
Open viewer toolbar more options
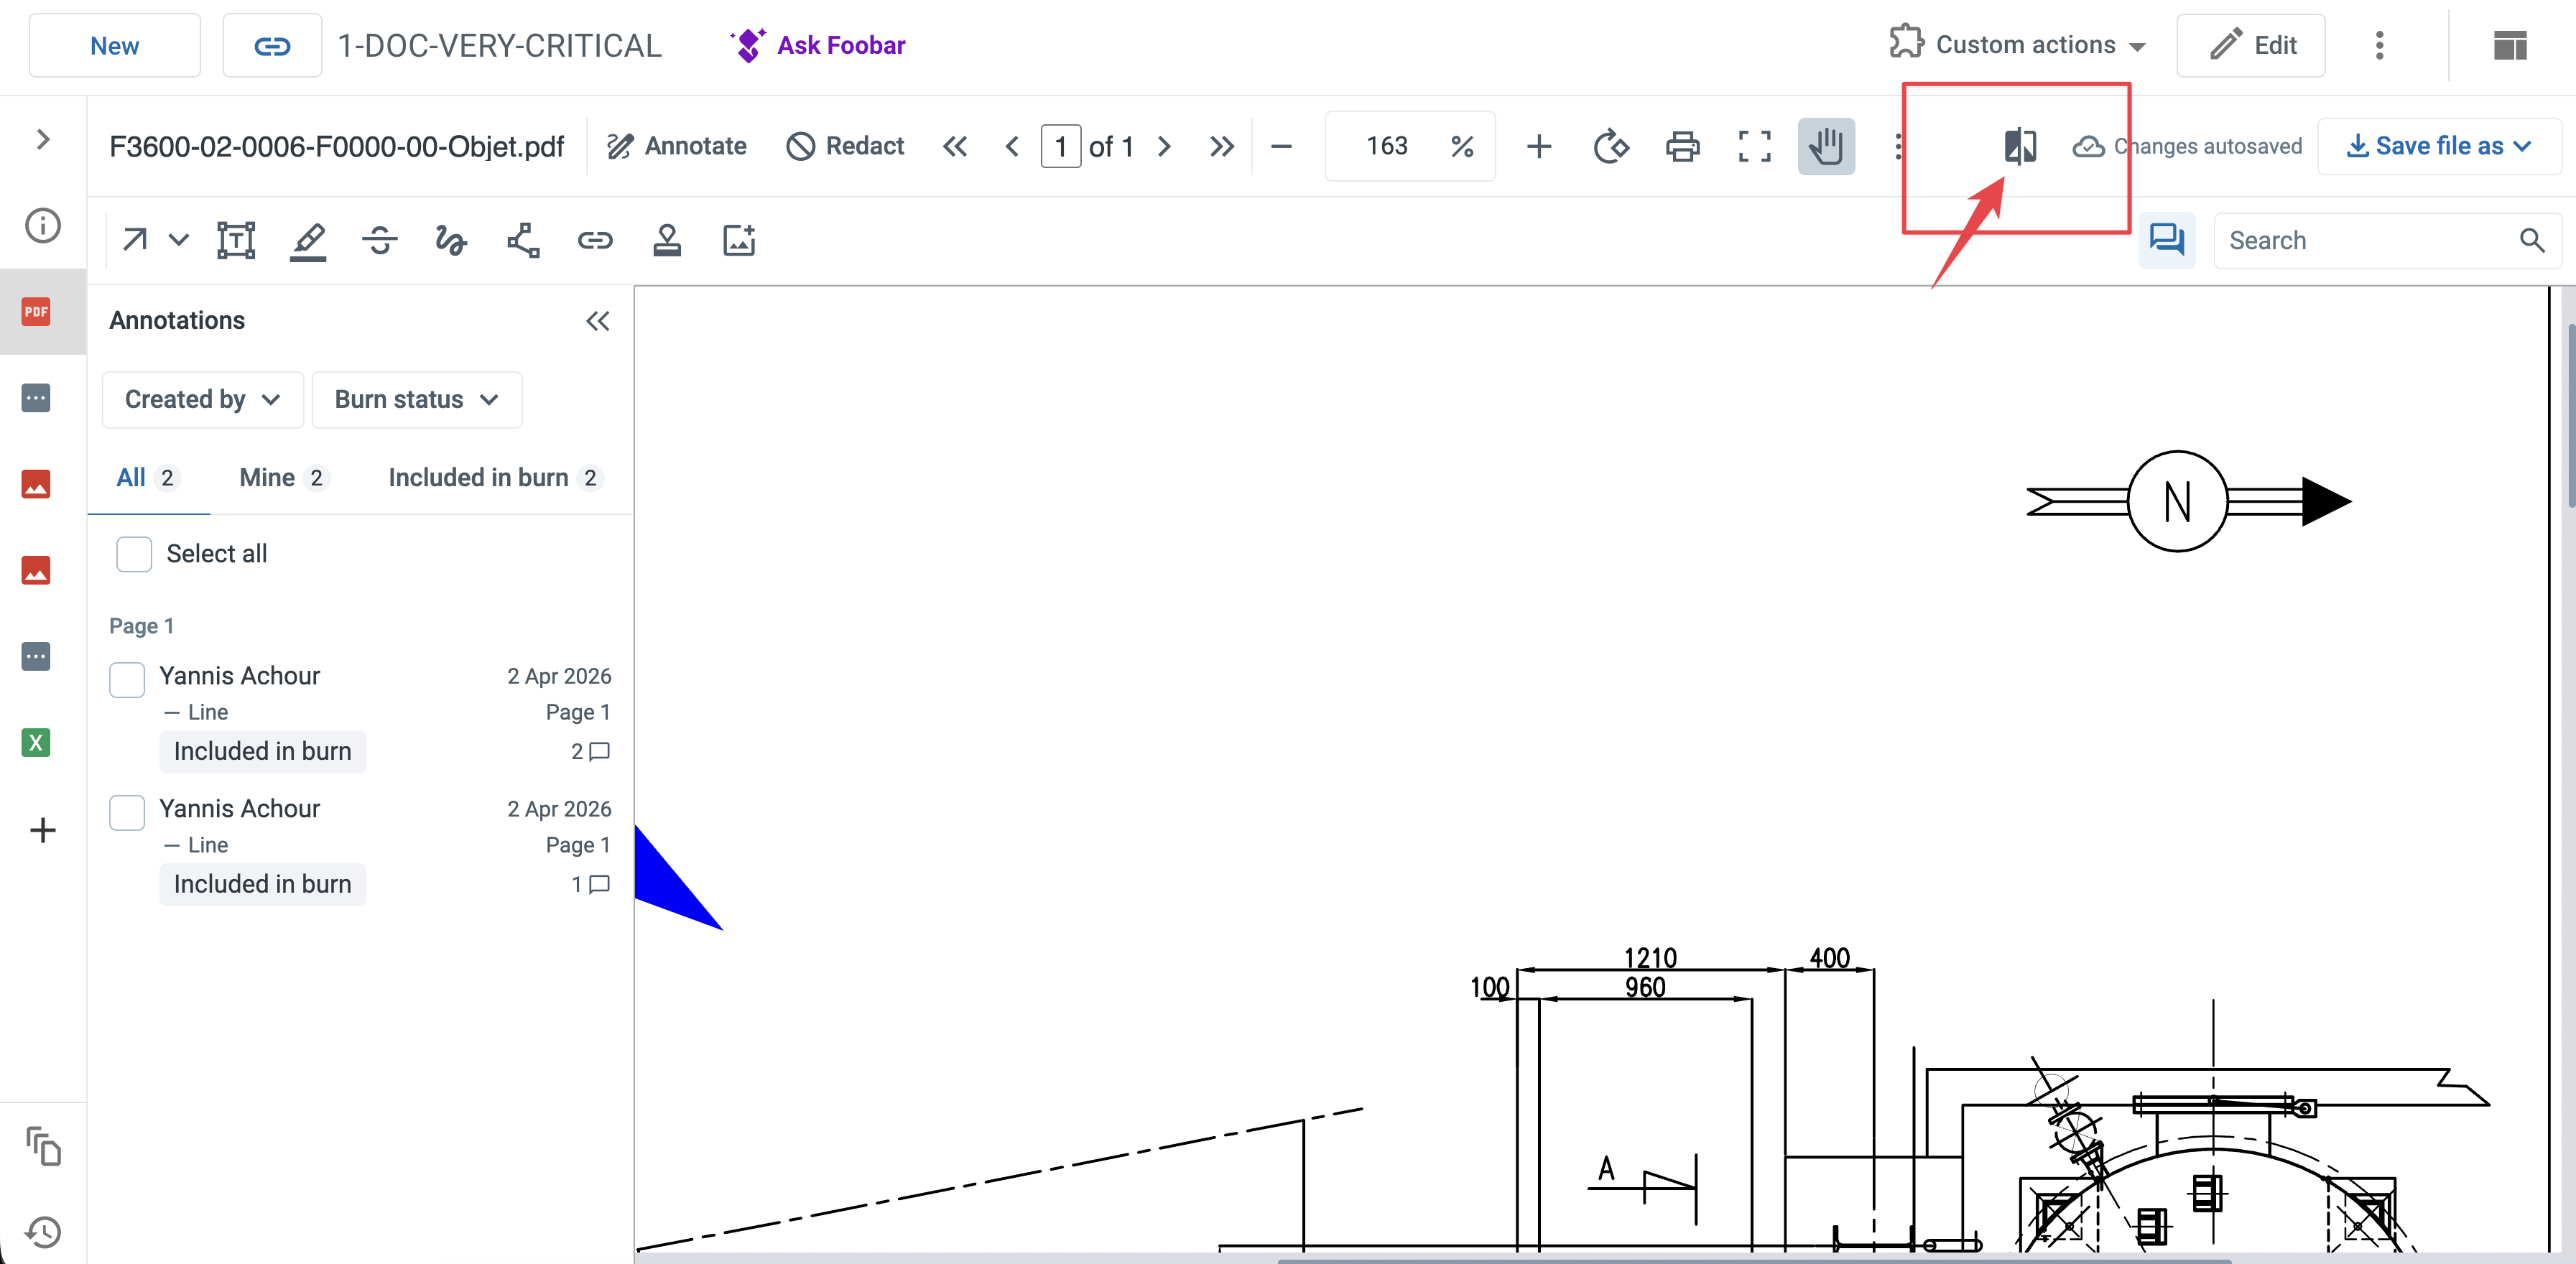(1897, 147)
